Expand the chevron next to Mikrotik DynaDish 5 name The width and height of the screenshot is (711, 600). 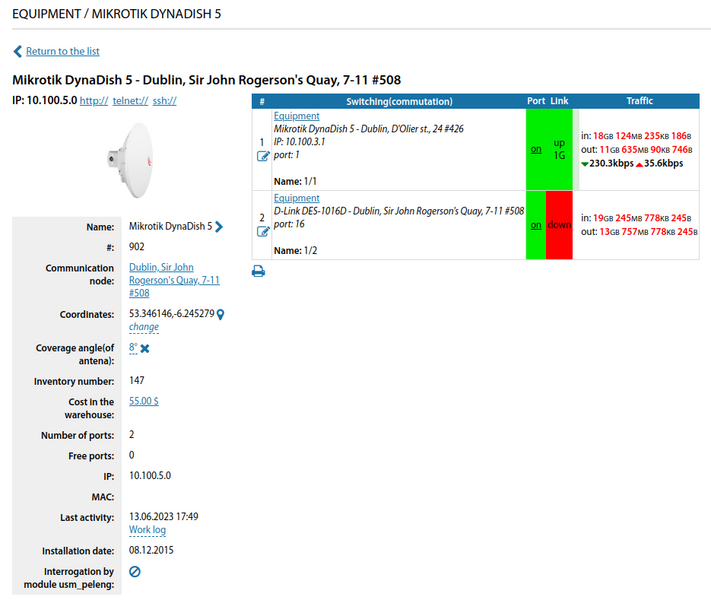click(x=219, y=227)
